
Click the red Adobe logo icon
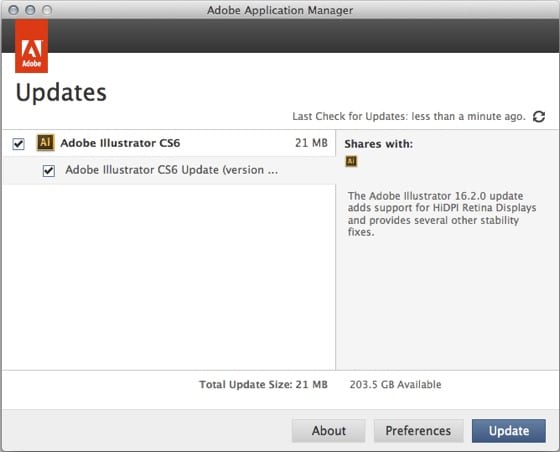click(31, 46)
